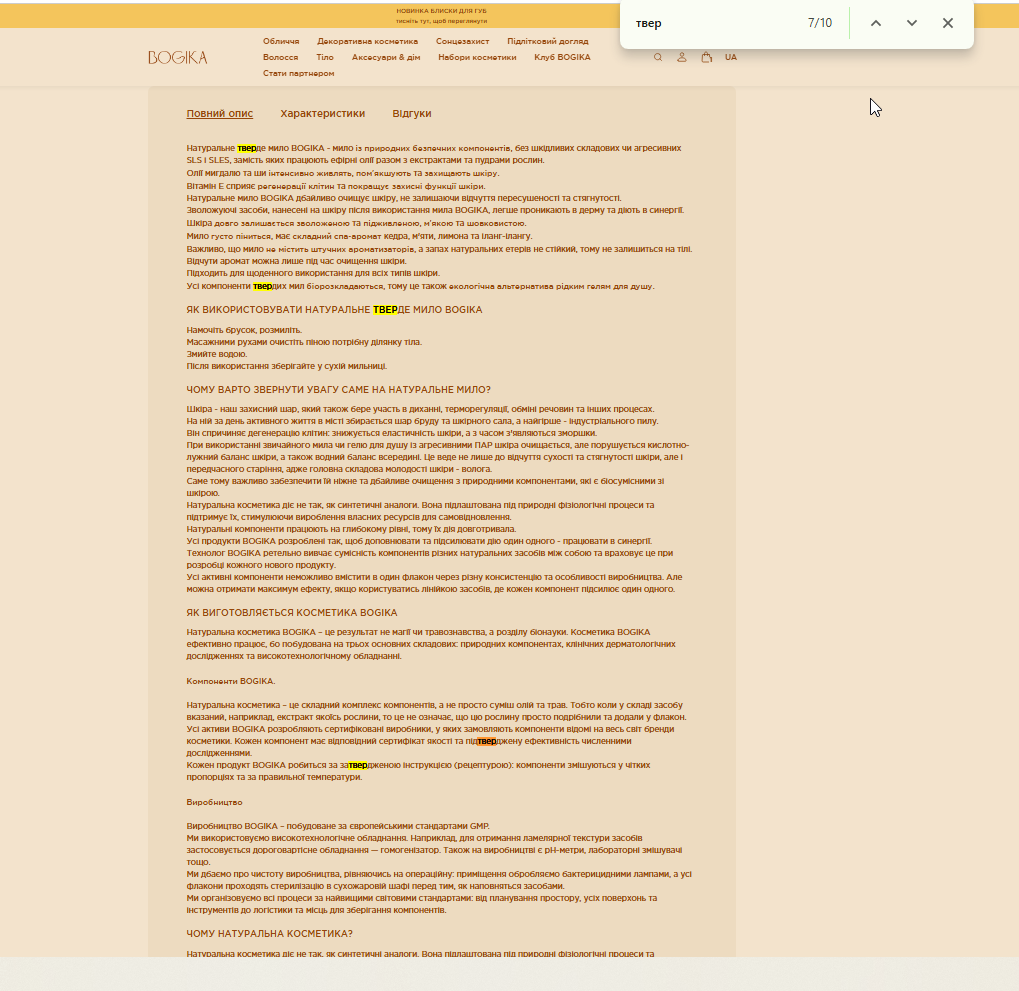Open the Декоративна косметика menu
Image resolution: width=1019 pixels, height=991 pixels.
click(367, 41)
